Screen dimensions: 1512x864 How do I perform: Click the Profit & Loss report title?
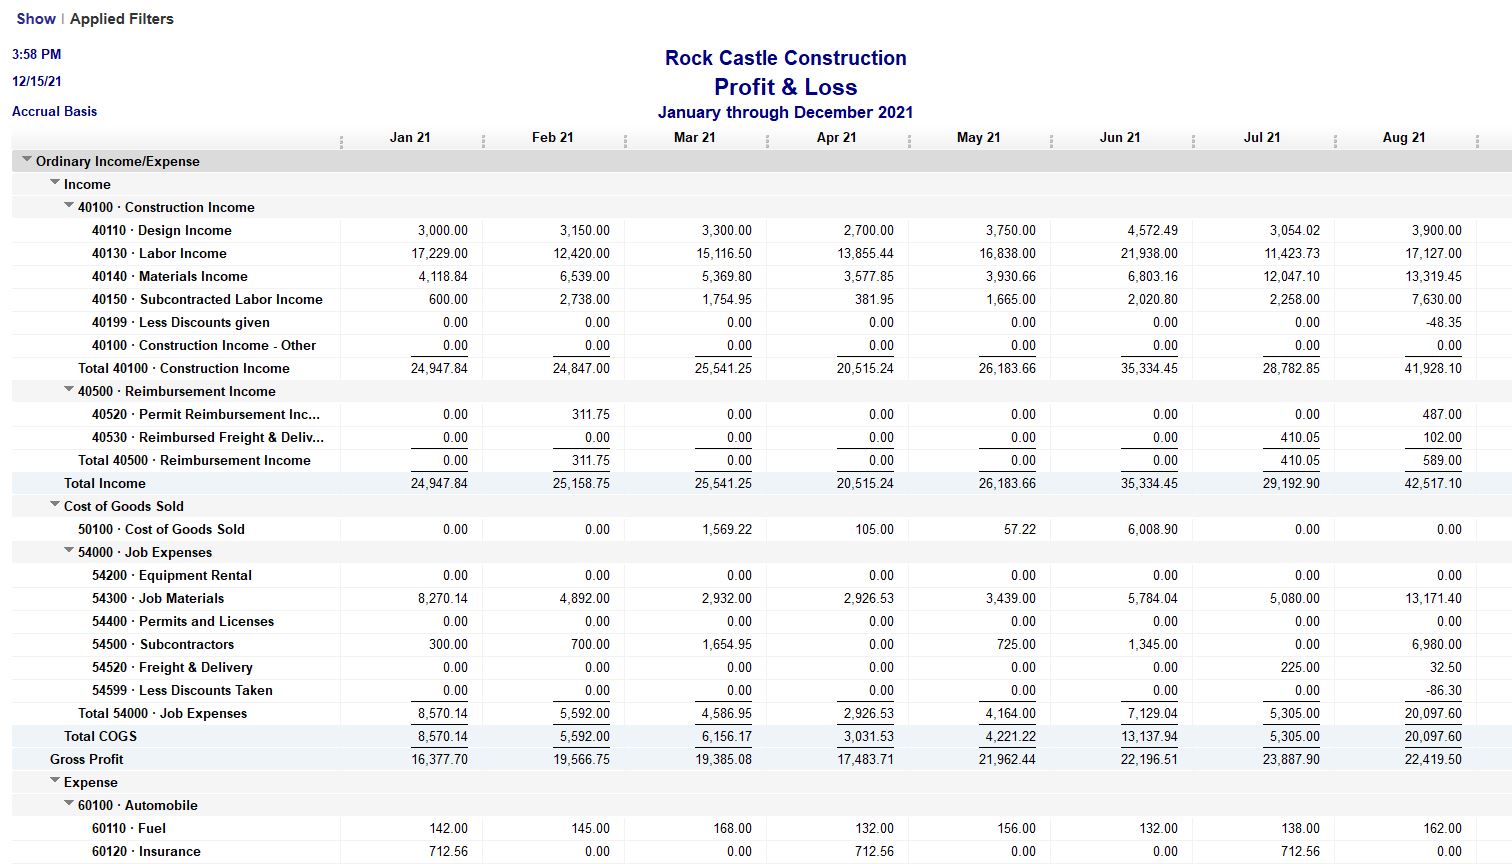click(785, 87)
